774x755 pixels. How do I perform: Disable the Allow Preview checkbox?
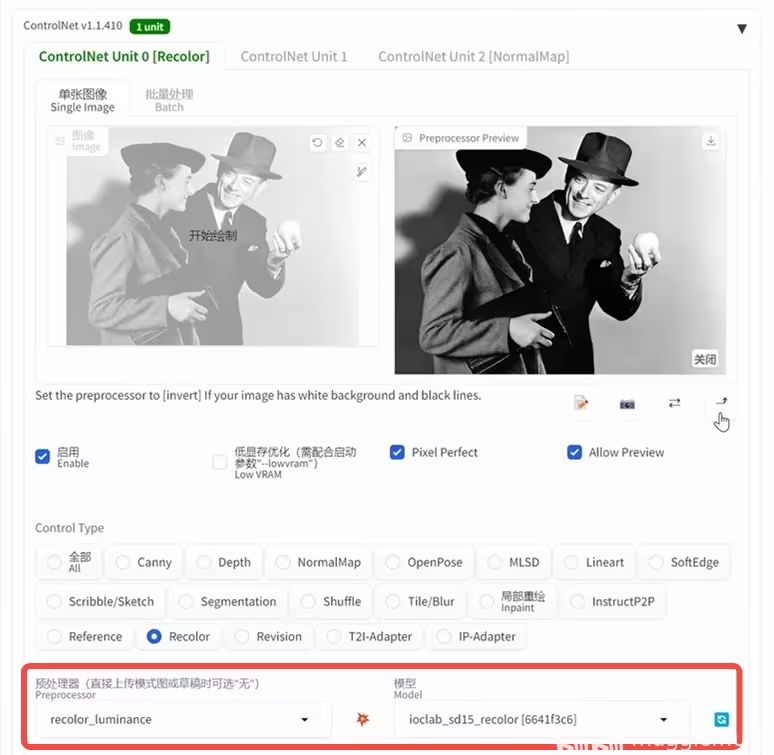click(x=574, y=452)
